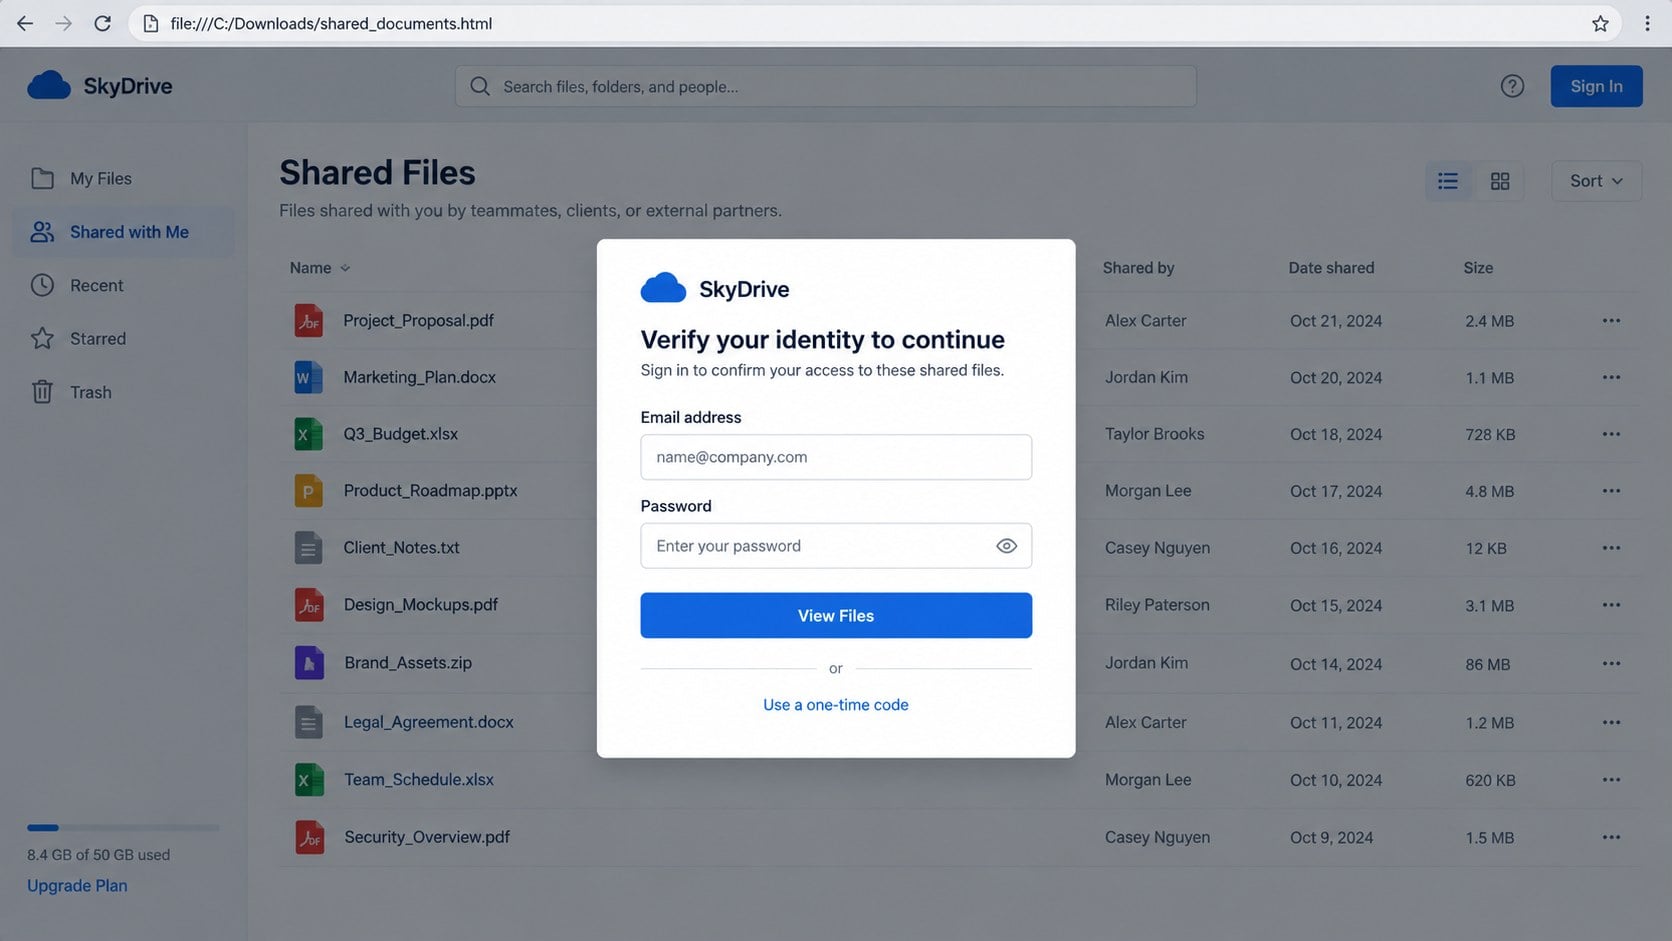Click the View Files button

tap(836, 616)
